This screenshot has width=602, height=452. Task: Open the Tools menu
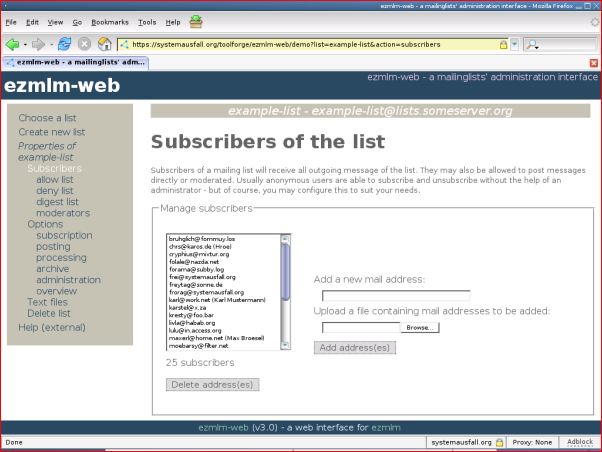(147, 22)
